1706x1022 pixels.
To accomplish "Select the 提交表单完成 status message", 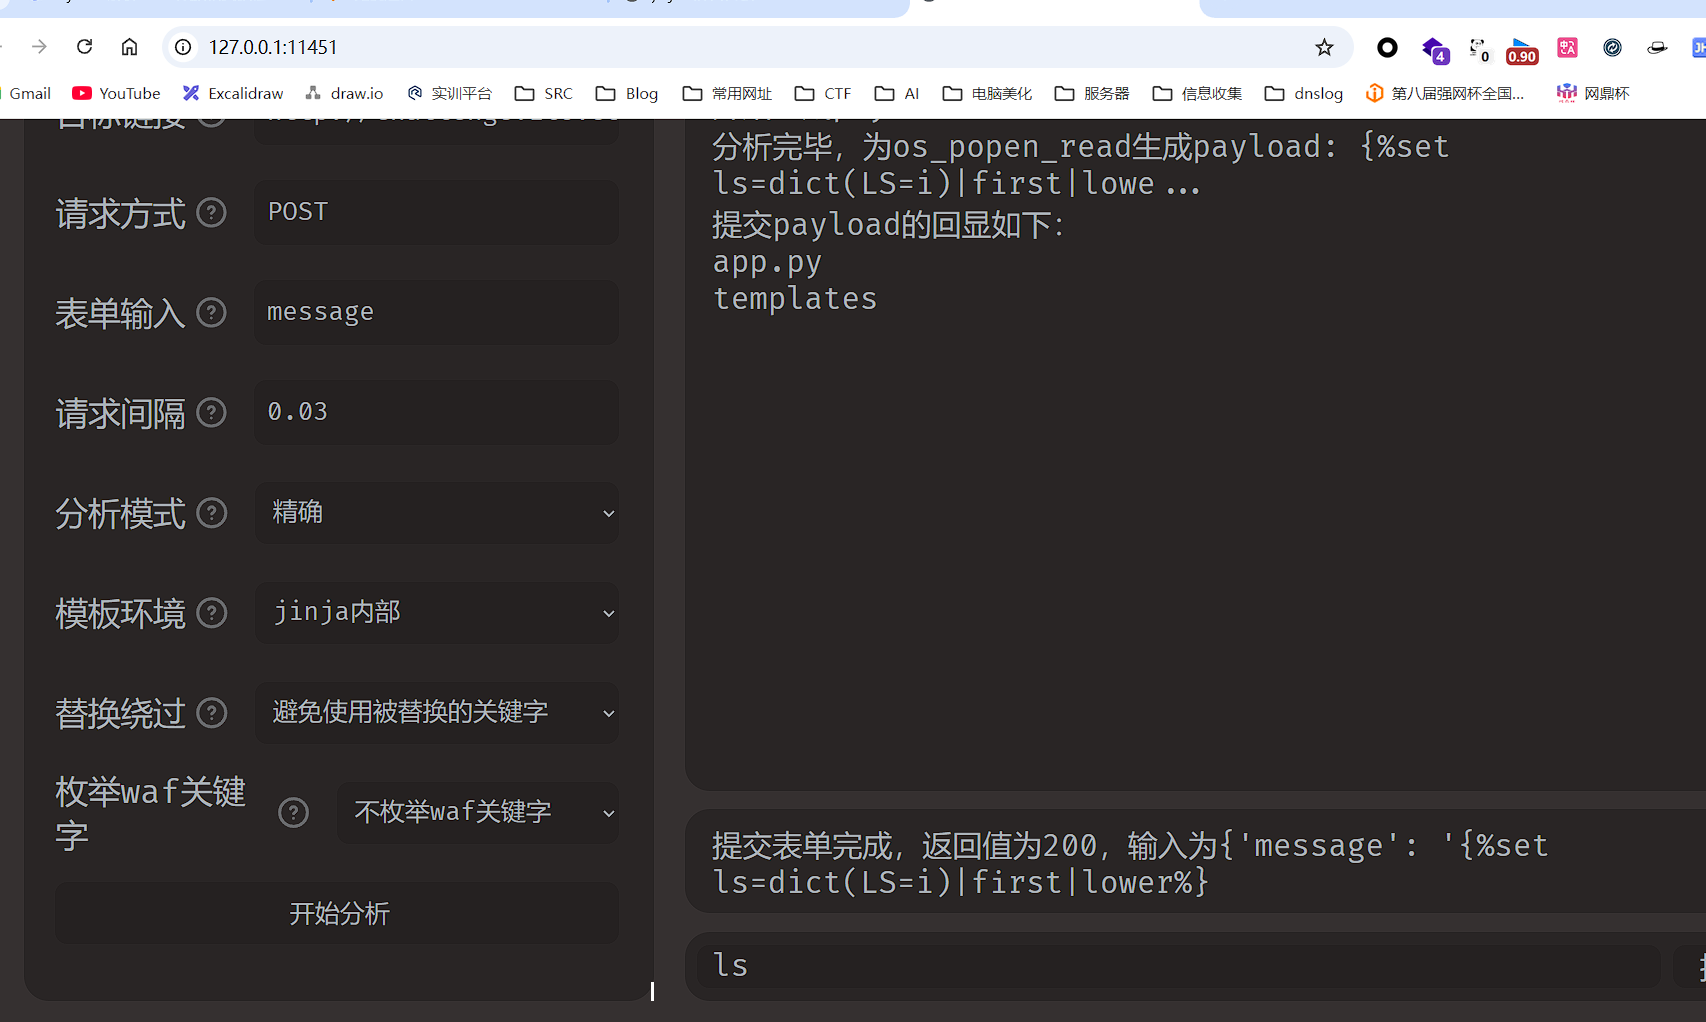I will pos(1130,864).
